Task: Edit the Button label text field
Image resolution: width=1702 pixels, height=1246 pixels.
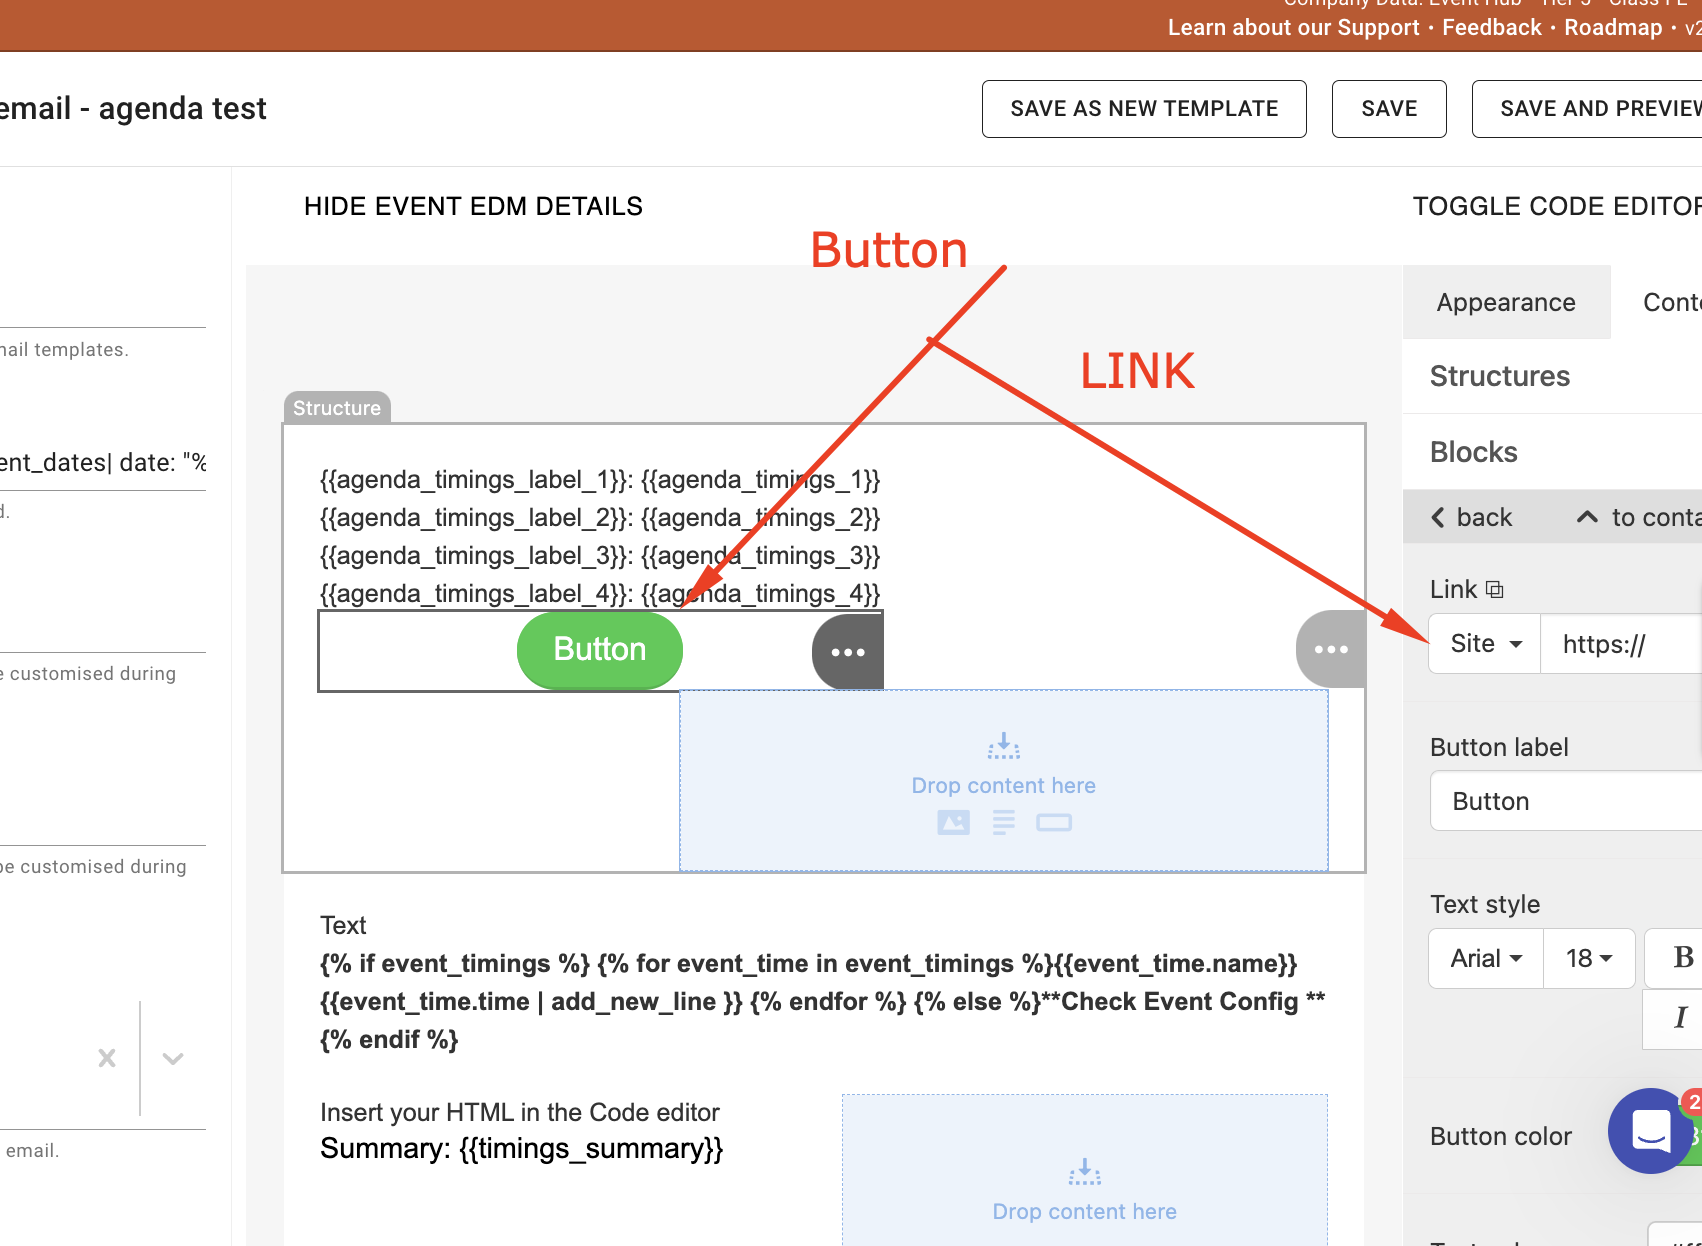Action: (x=1566, y=801)
